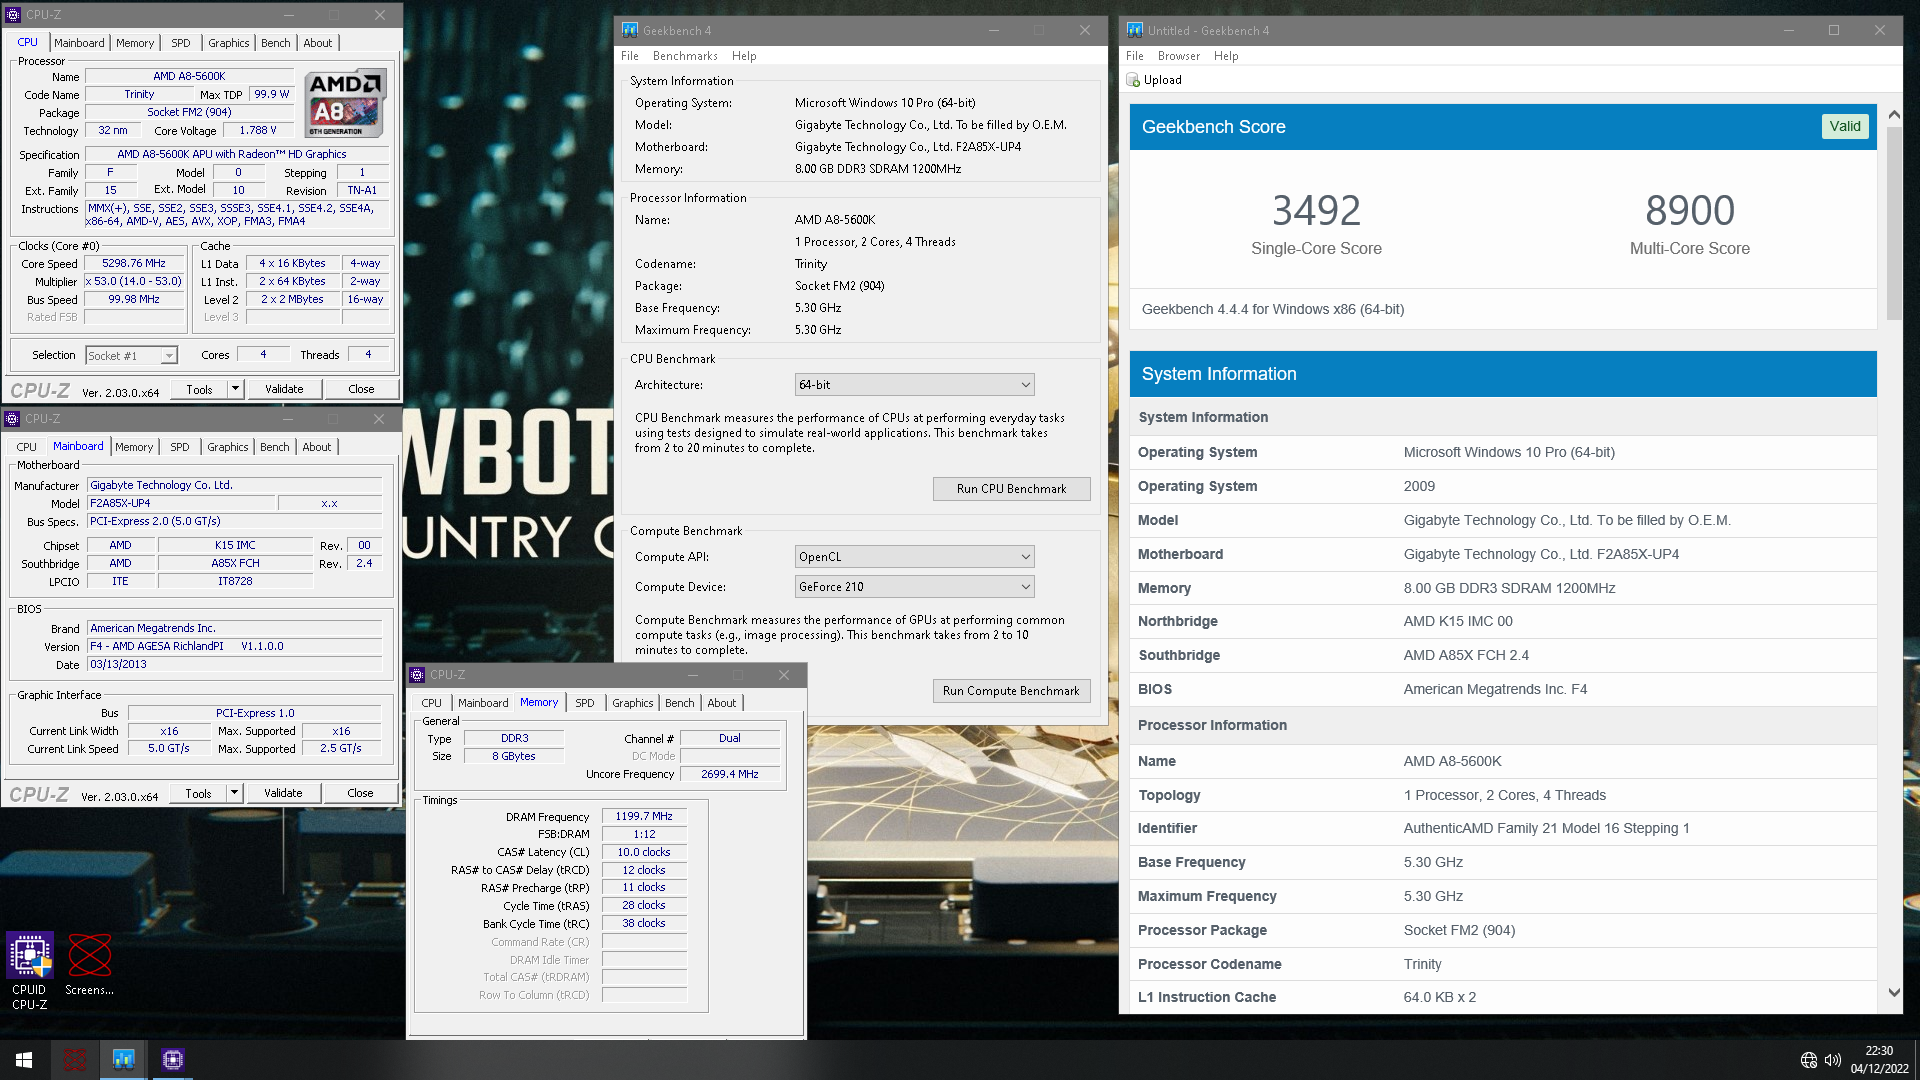This screenshot has width=1920, height=1080.
Task: Switch to Mainboard tab in top CPU-Z window
Action: pos(79,43)
